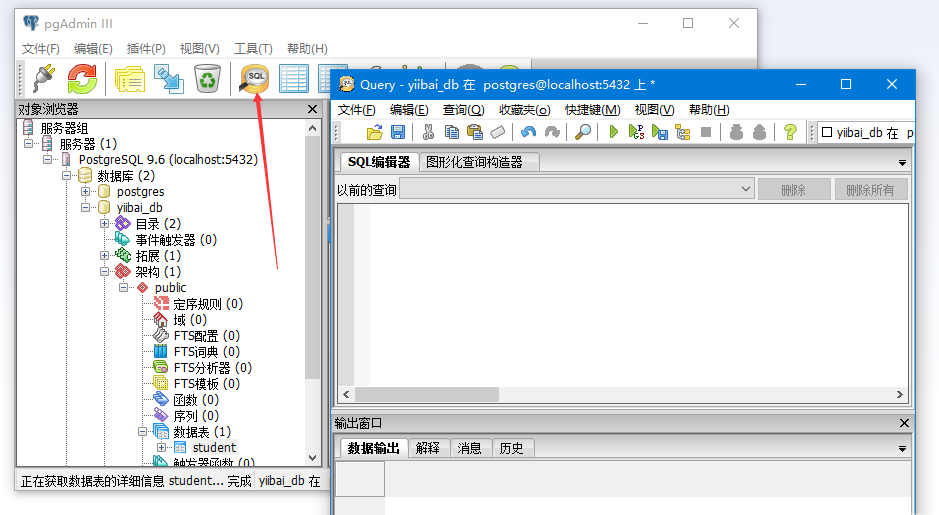Refresh the selected object in pgAdmin

pyautogui.click(x=82, y=78)
